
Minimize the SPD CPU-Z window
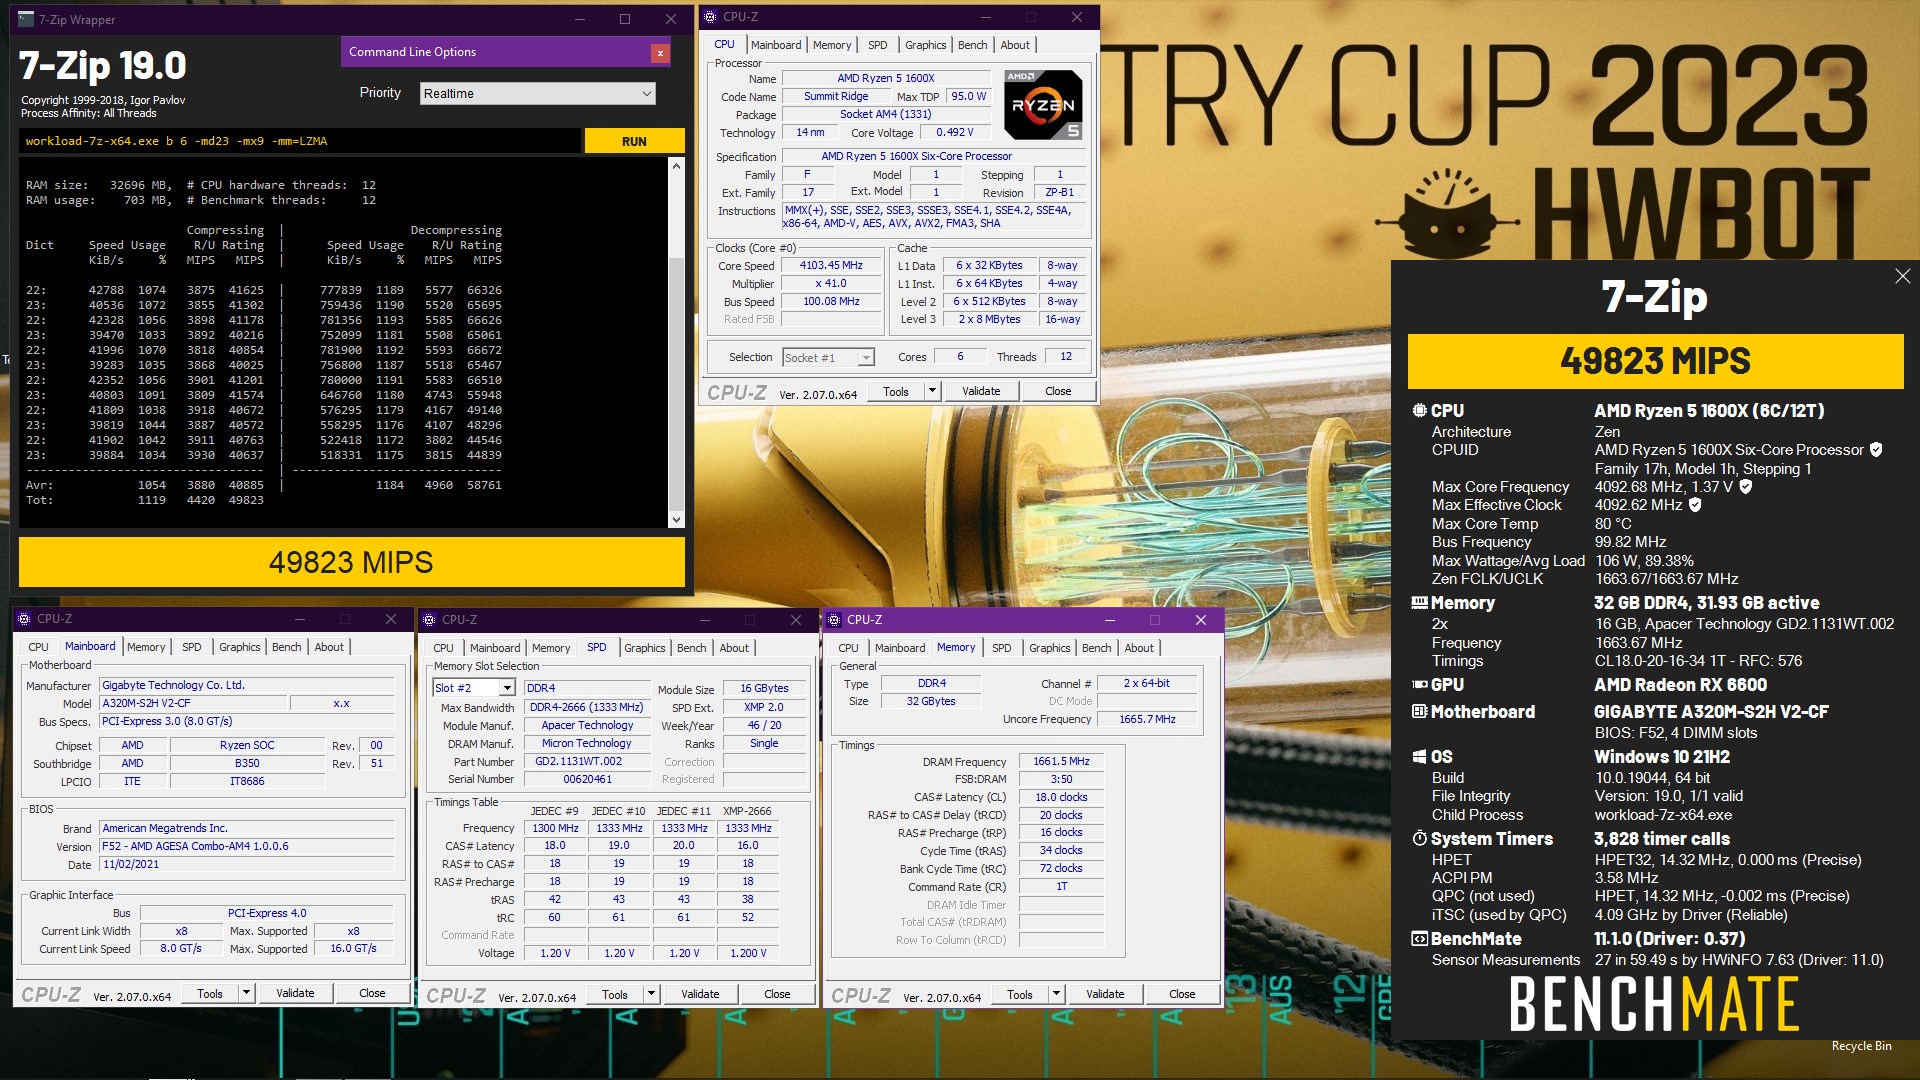(704, 620)
